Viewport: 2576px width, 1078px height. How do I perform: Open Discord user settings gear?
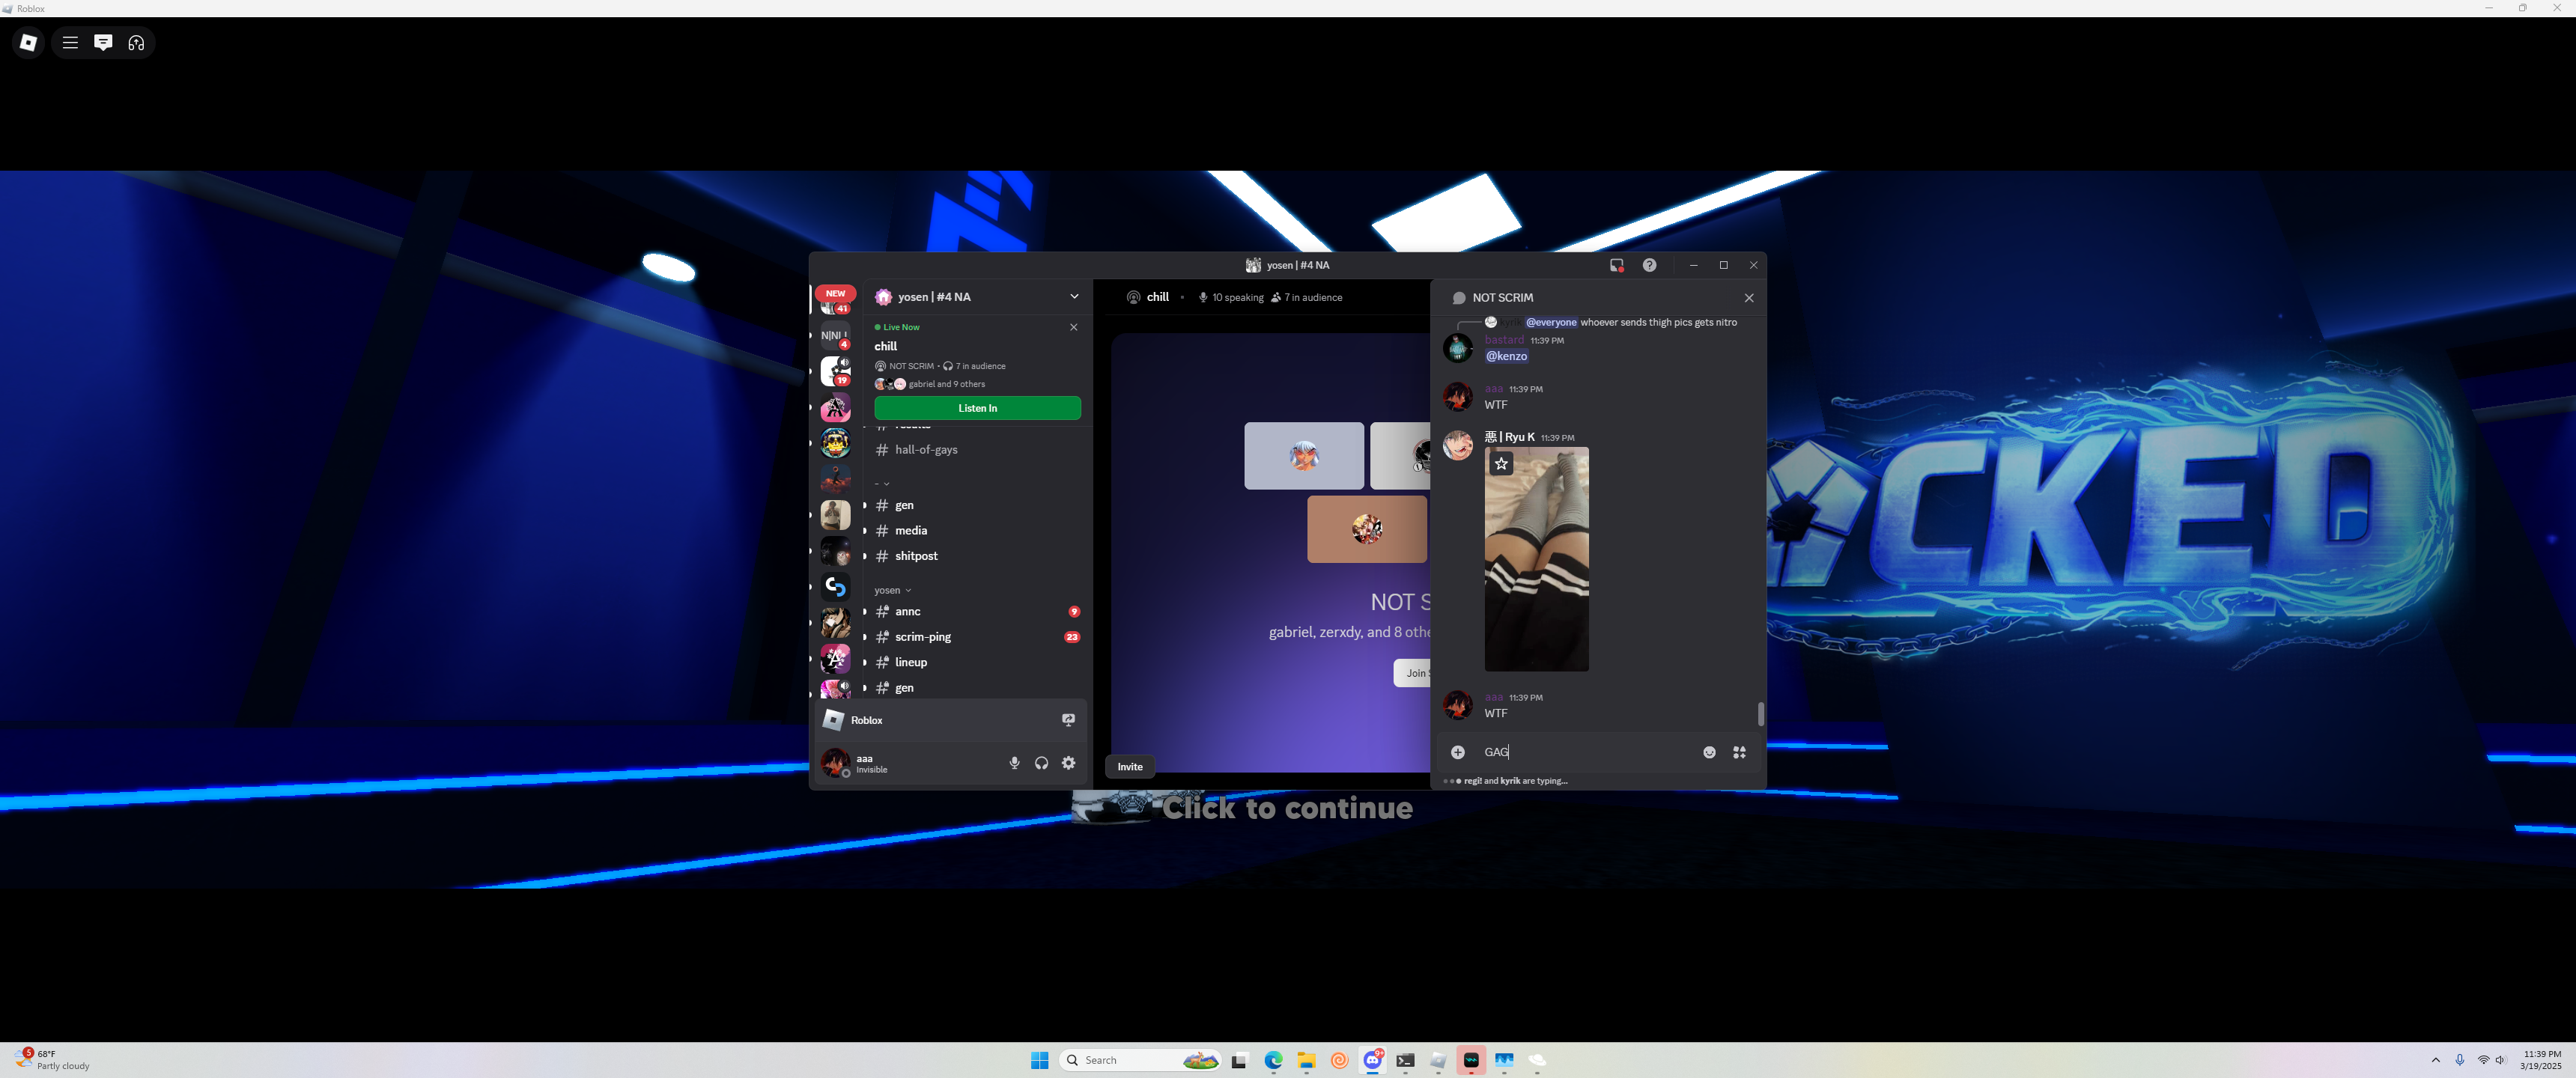(x=1068, y=763)
